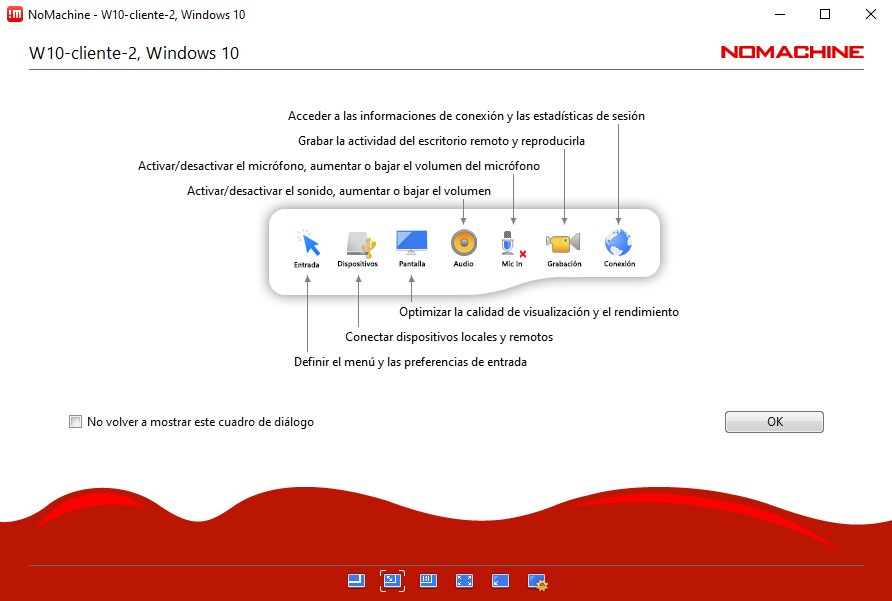Click the Grabación camera icon

click(x=564, y=243)
